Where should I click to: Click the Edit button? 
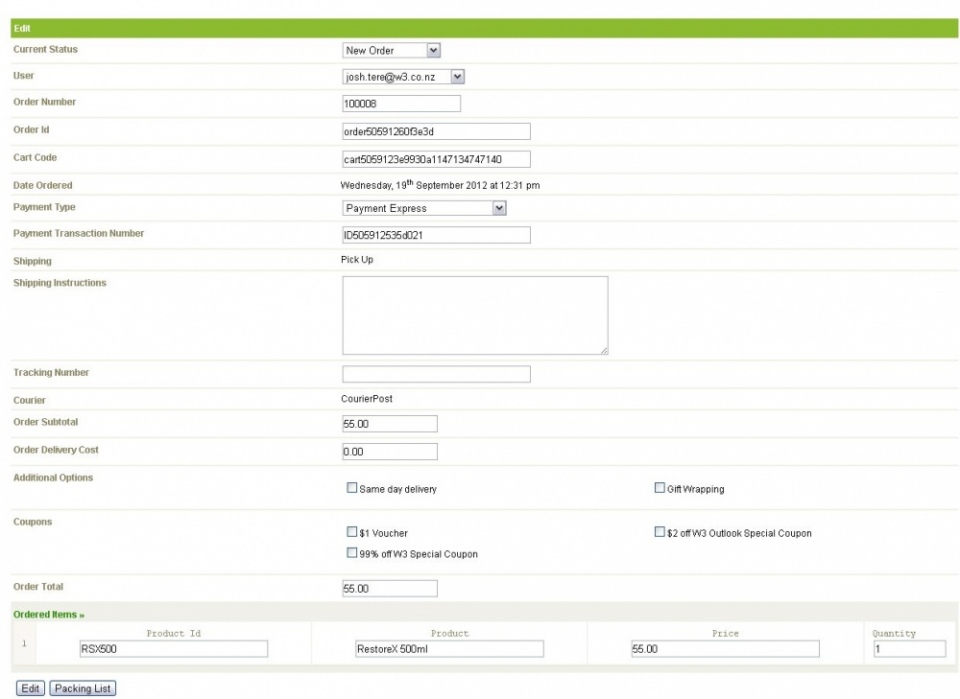[x=31, y=689]
